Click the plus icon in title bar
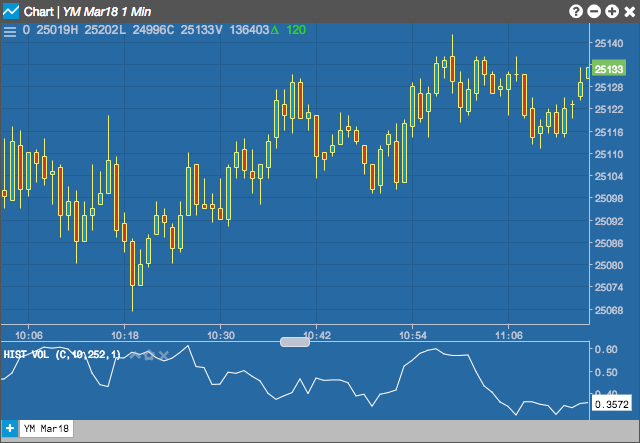The width and height of the screenshot is (640, 443). (612, 11)
